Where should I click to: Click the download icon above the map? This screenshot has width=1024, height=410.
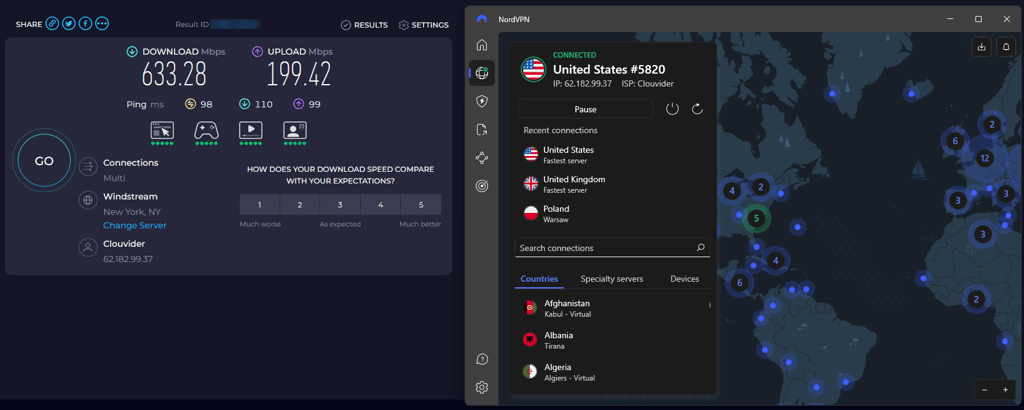point(982,46)
